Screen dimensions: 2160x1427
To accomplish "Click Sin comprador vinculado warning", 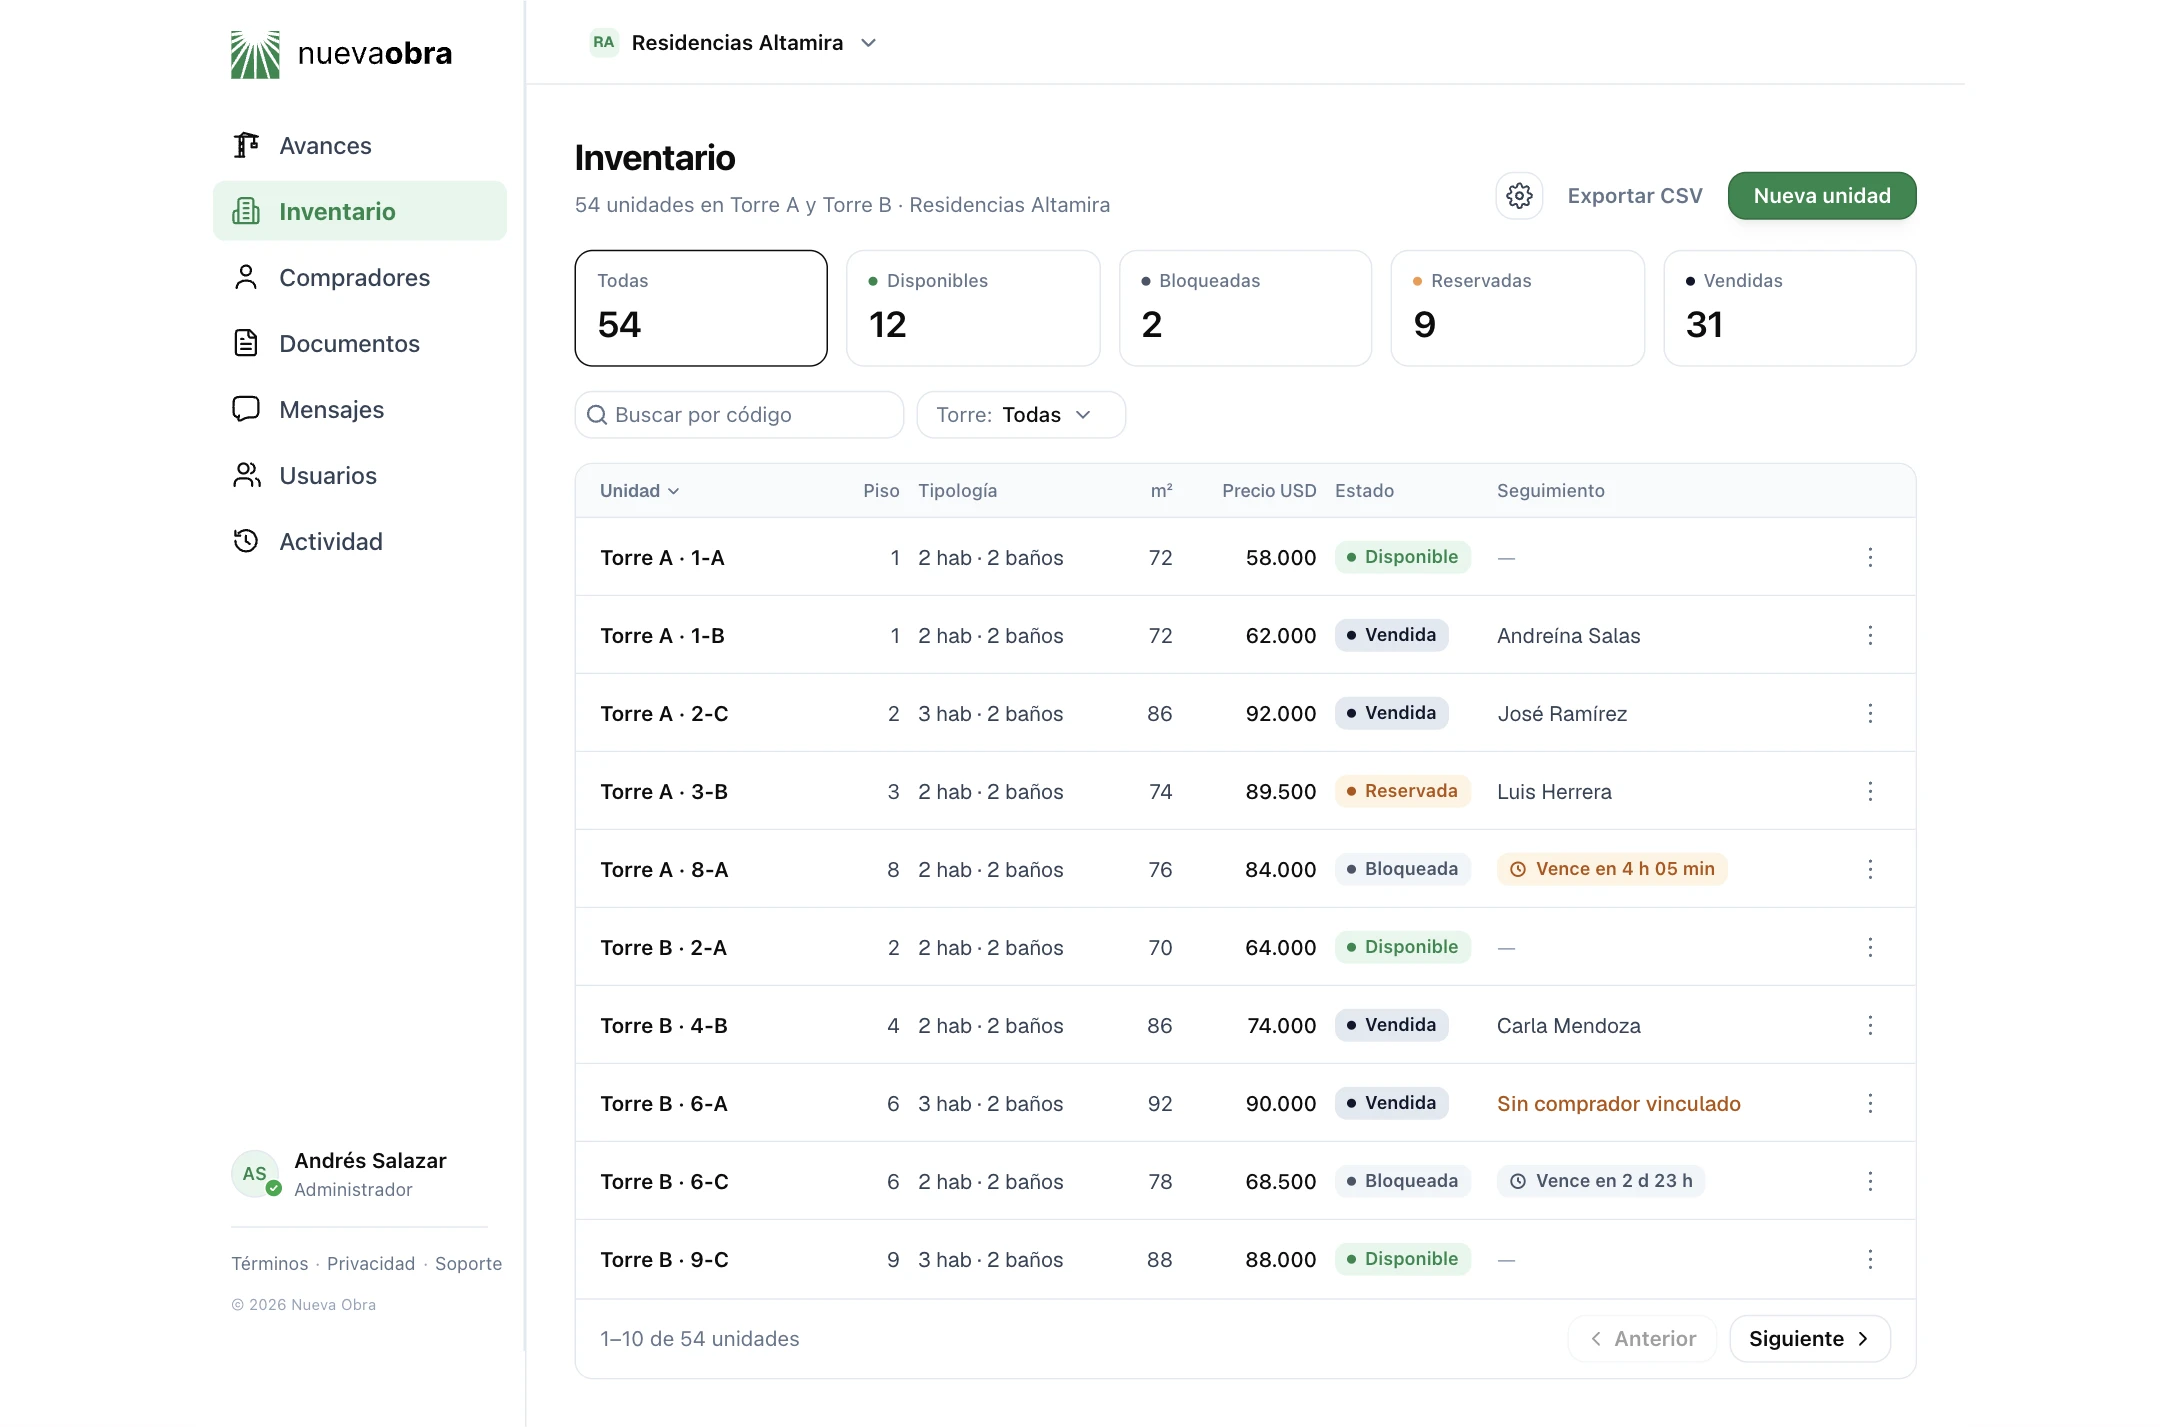I will [x=1618, y=1104].
